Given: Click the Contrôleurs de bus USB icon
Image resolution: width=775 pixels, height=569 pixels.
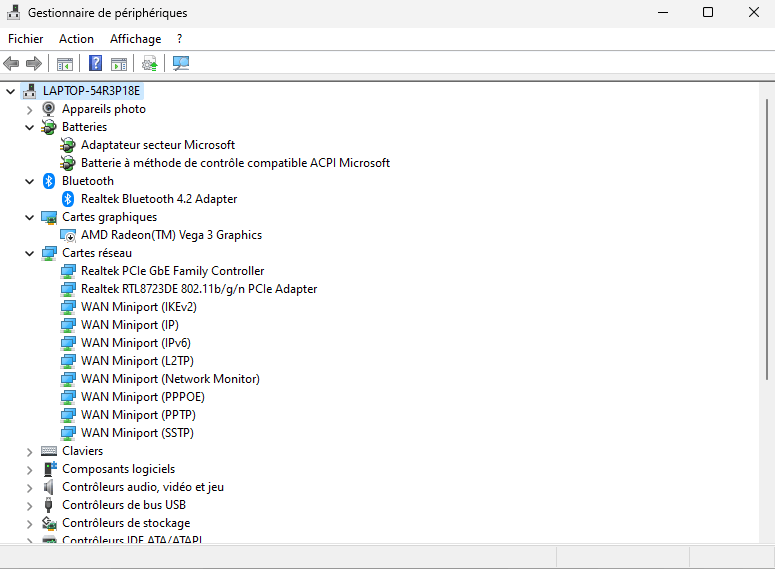Looking at the screenshot, I should [x=48, y=505].
